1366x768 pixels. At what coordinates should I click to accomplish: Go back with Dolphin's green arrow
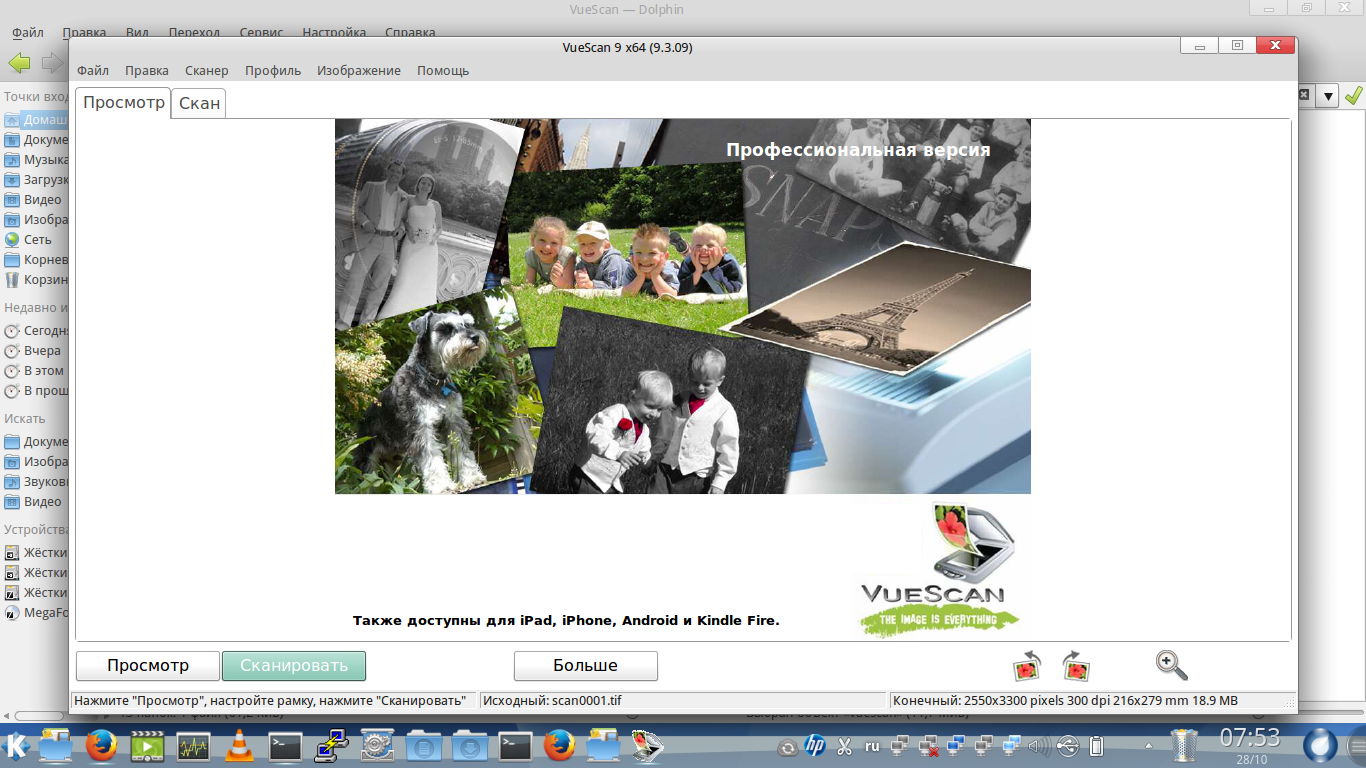(19, 63)
